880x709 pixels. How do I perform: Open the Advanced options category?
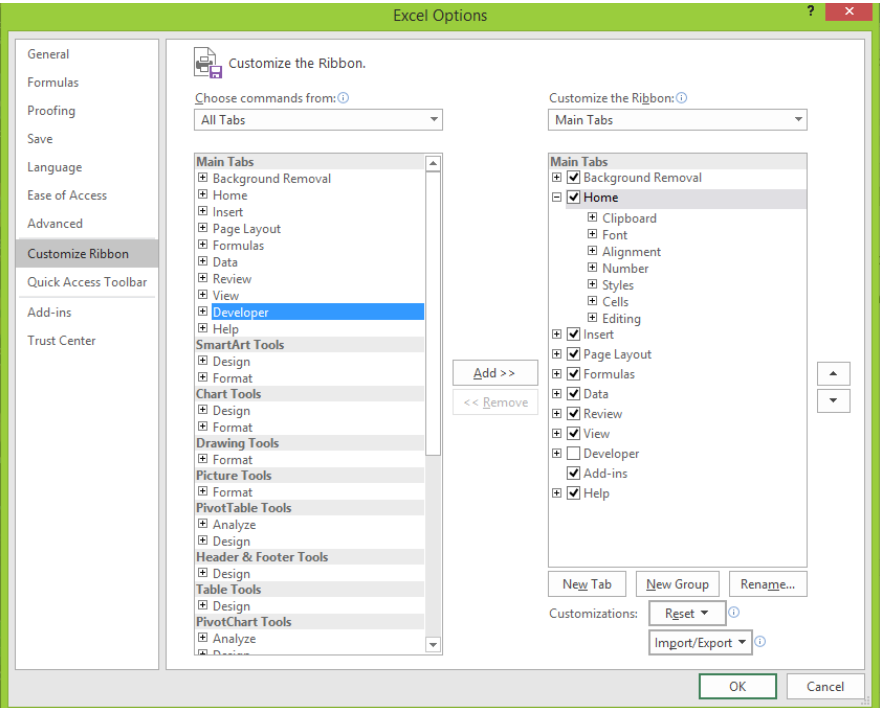(55, 223)
